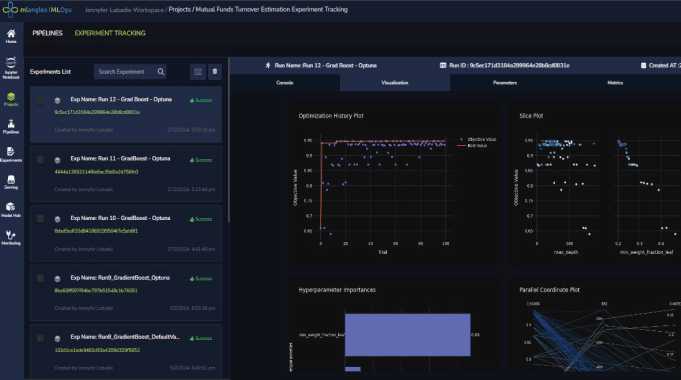The image size is (681, 380).
Task: Click the search magnifier in Search Experiment
Action: click(161, 72)
